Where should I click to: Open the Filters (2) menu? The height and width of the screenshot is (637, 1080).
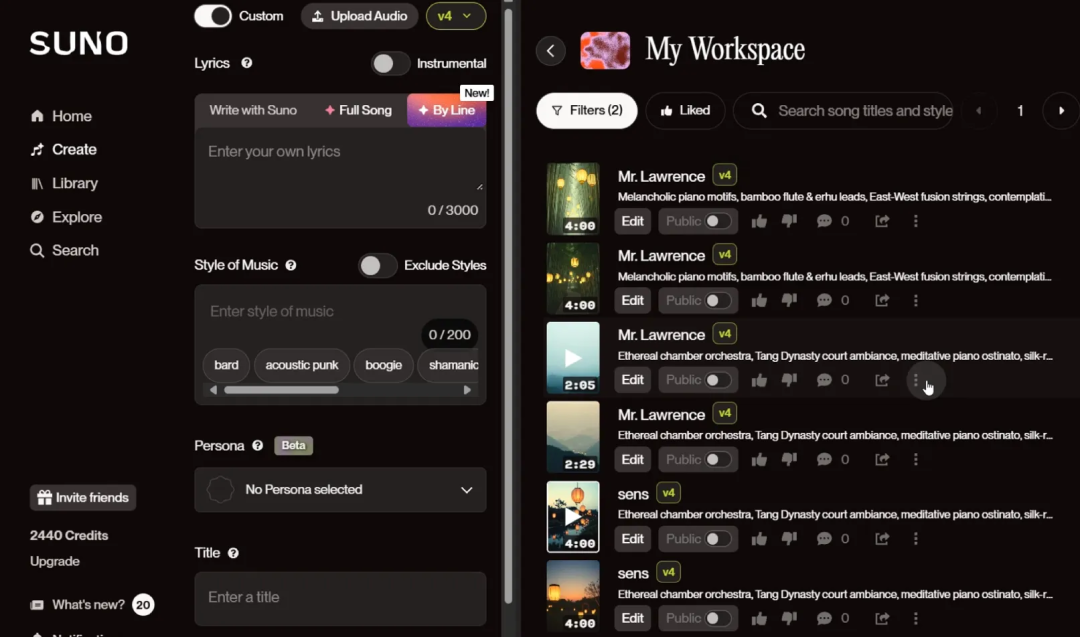coord(587,110)
